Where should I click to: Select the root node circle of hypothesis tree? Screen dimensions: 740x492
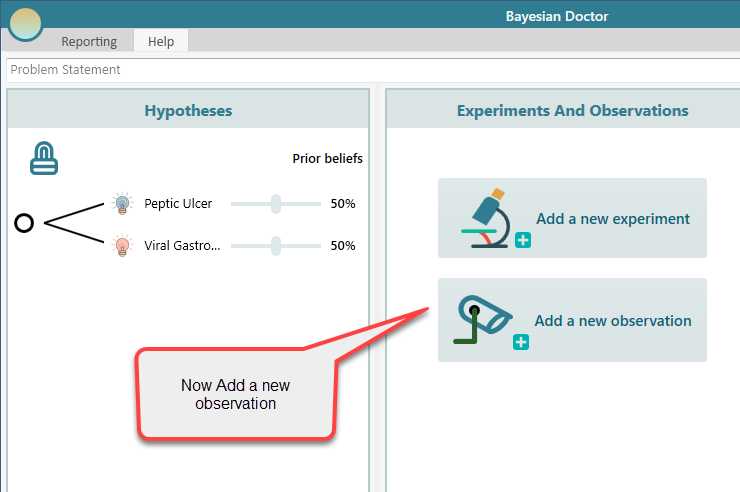(x=24, y=223)
